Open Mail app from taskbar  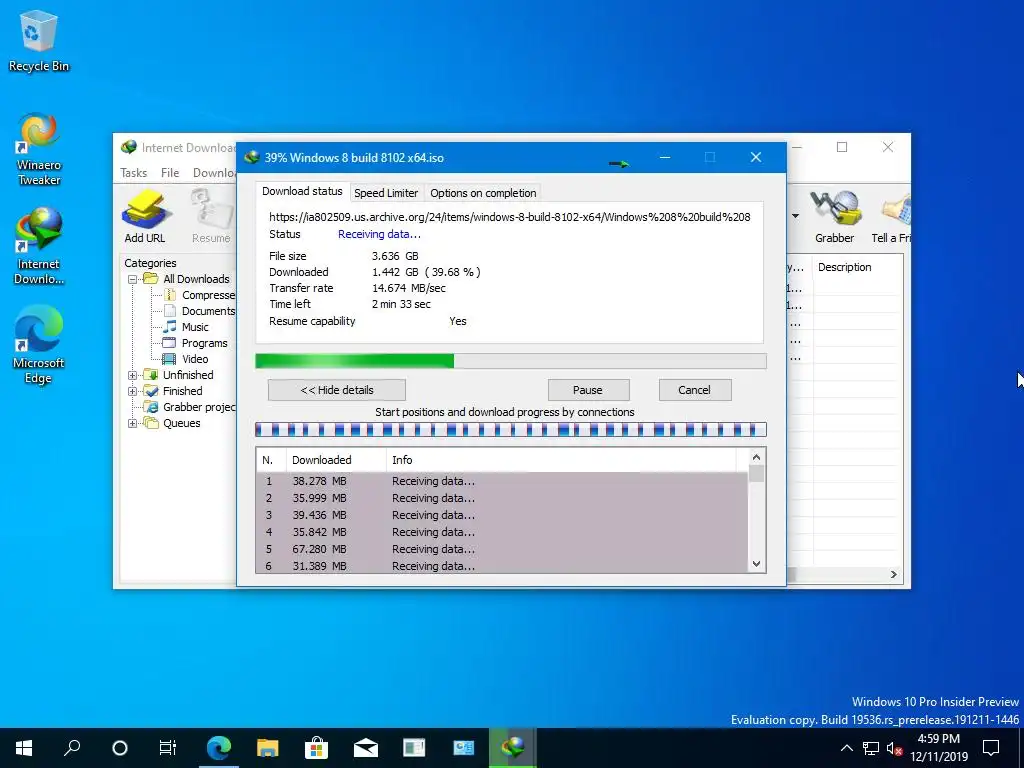(x=366, y=747)
